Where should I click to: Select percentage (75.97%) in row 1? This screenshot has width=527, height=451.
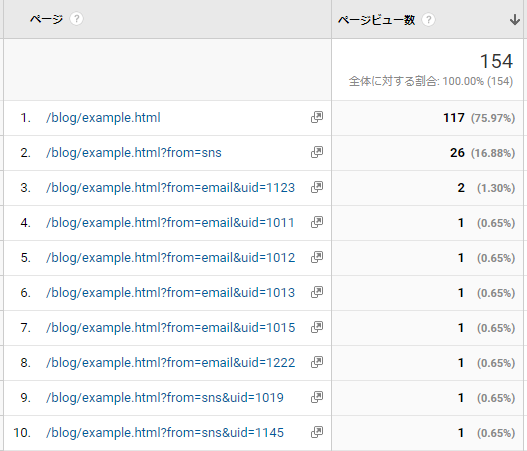point(493,118)
